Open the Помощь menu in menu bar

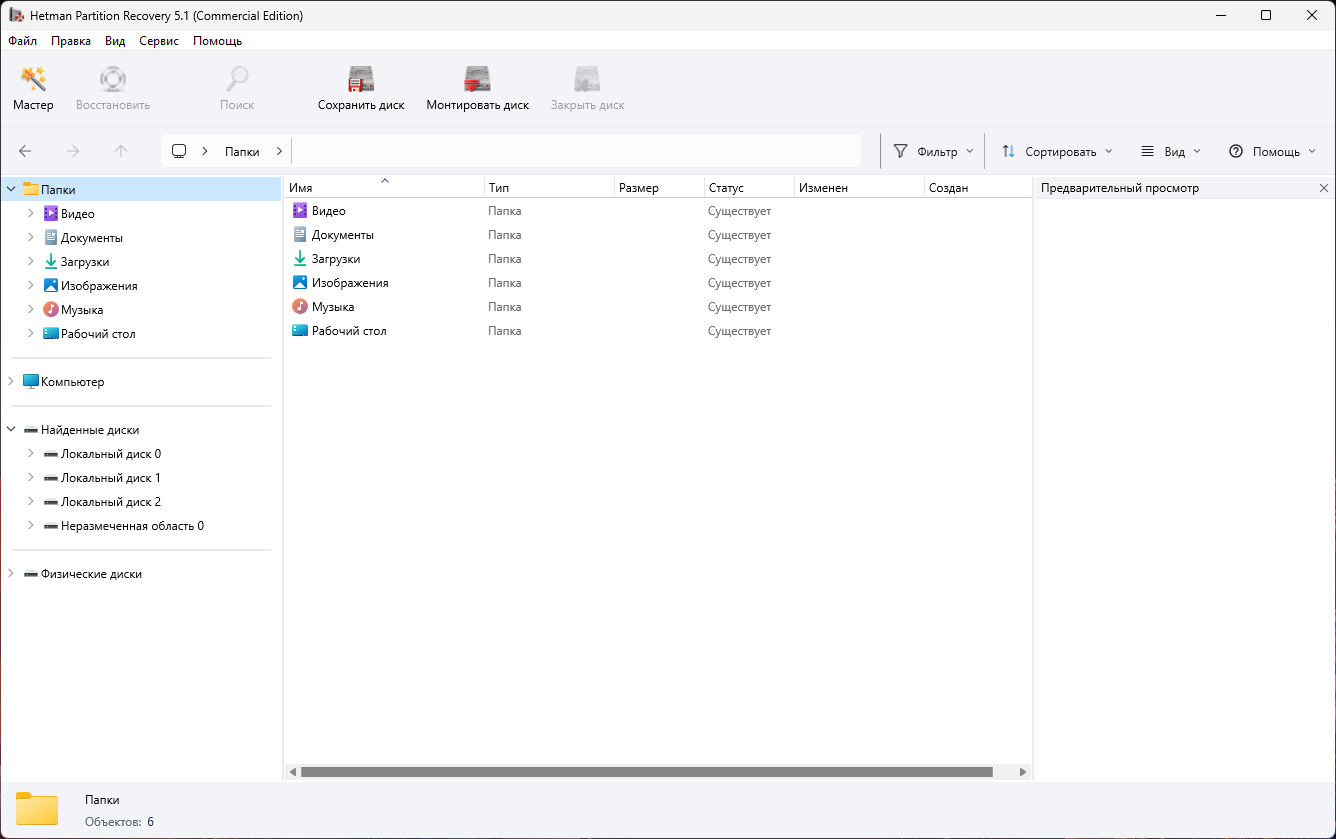click(x=217, y=41)
